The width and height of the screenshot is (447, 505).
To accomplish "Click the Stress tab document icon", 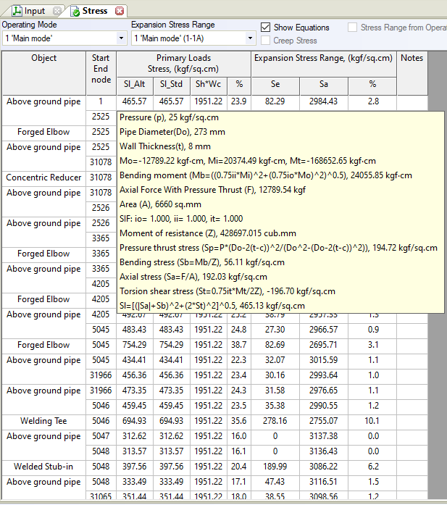I will click(75, 11).
